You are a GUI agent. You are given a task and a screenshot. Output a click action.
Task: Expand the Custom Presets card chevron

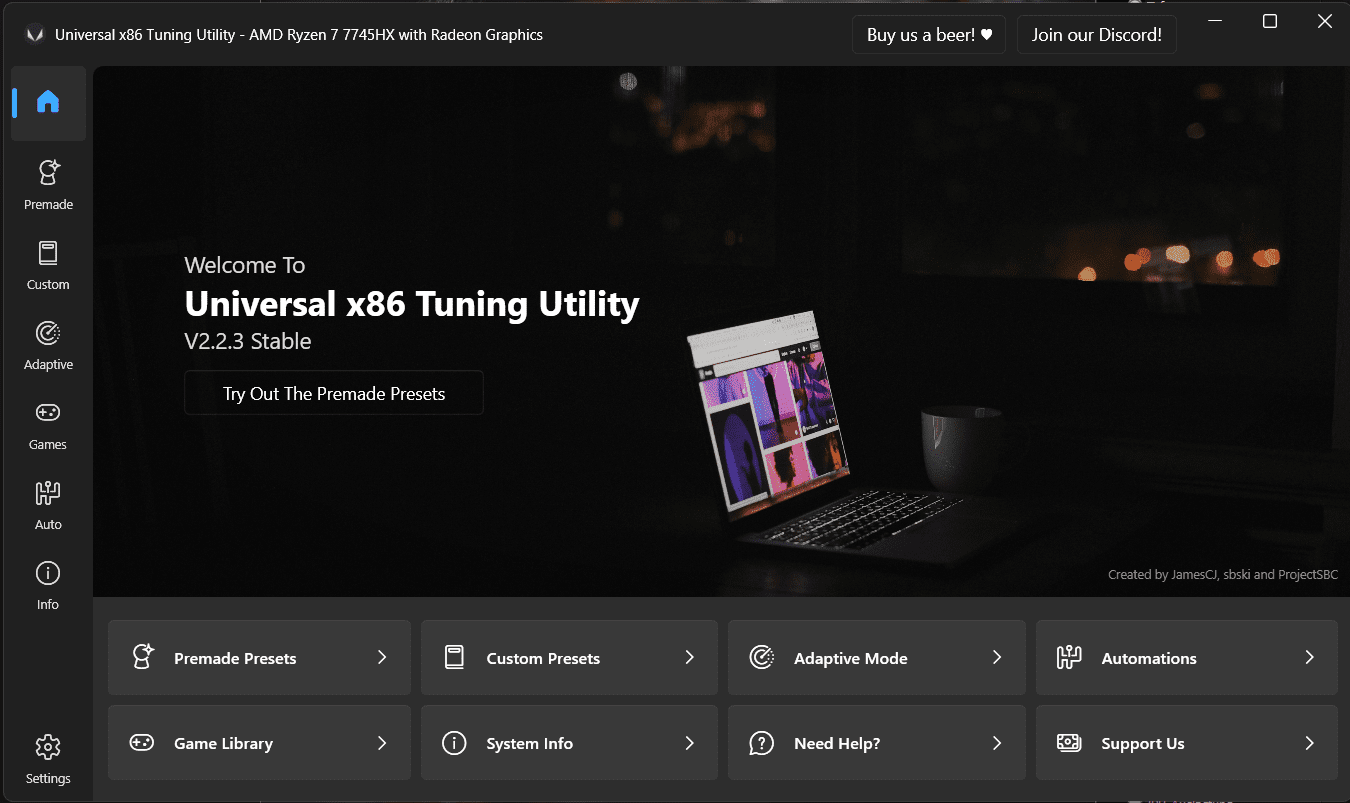[689, 657]
